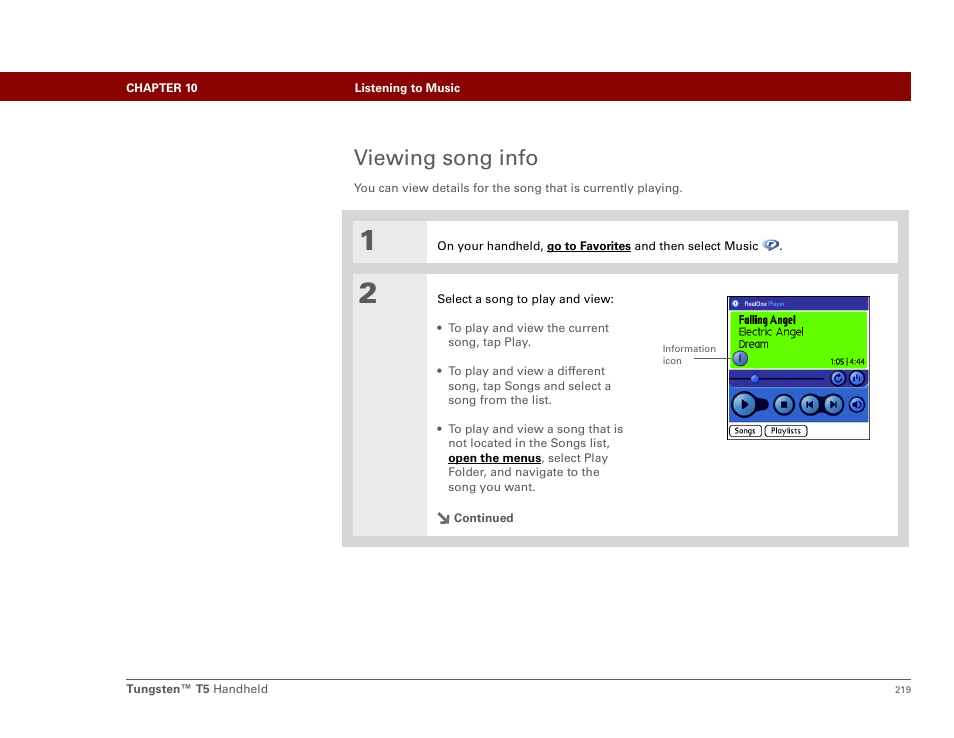Image resolution: width=954 pixels, height=738 pixels.
Task: Tap the Information icon in the player
Action: [740, 359]
